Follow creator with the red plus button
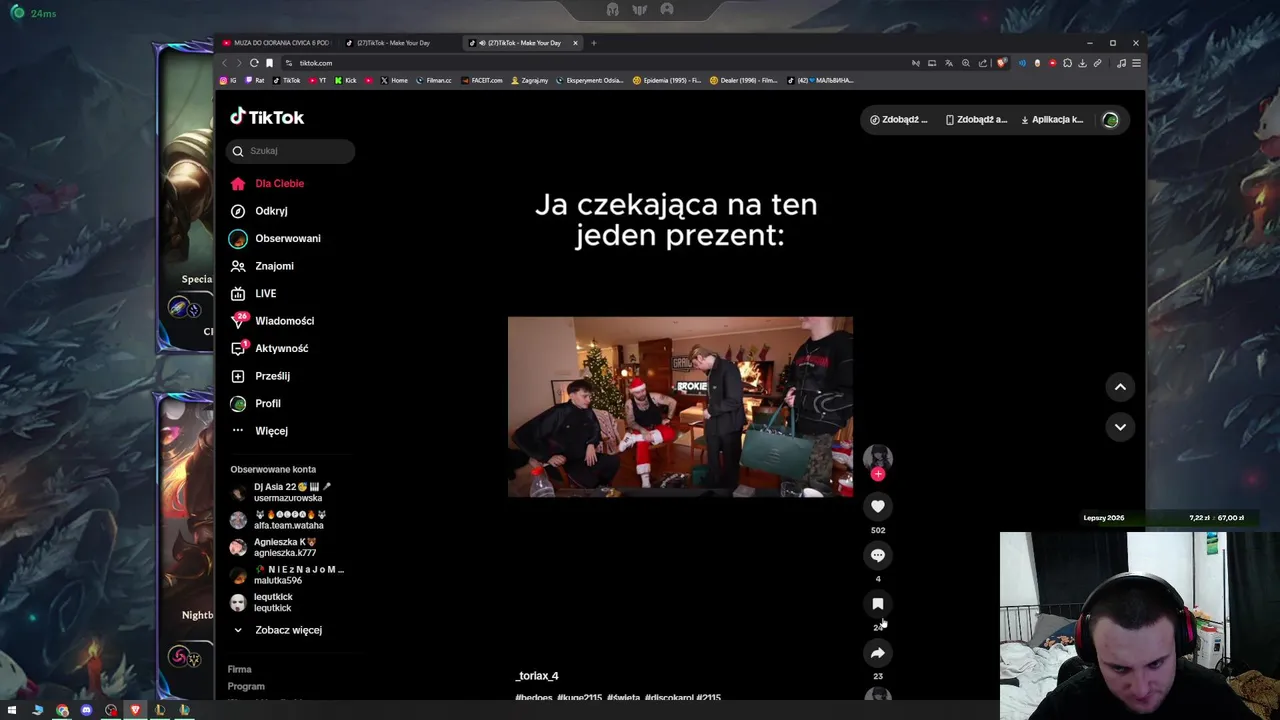This screenshot has height=720, width=1280. point(878,474)
